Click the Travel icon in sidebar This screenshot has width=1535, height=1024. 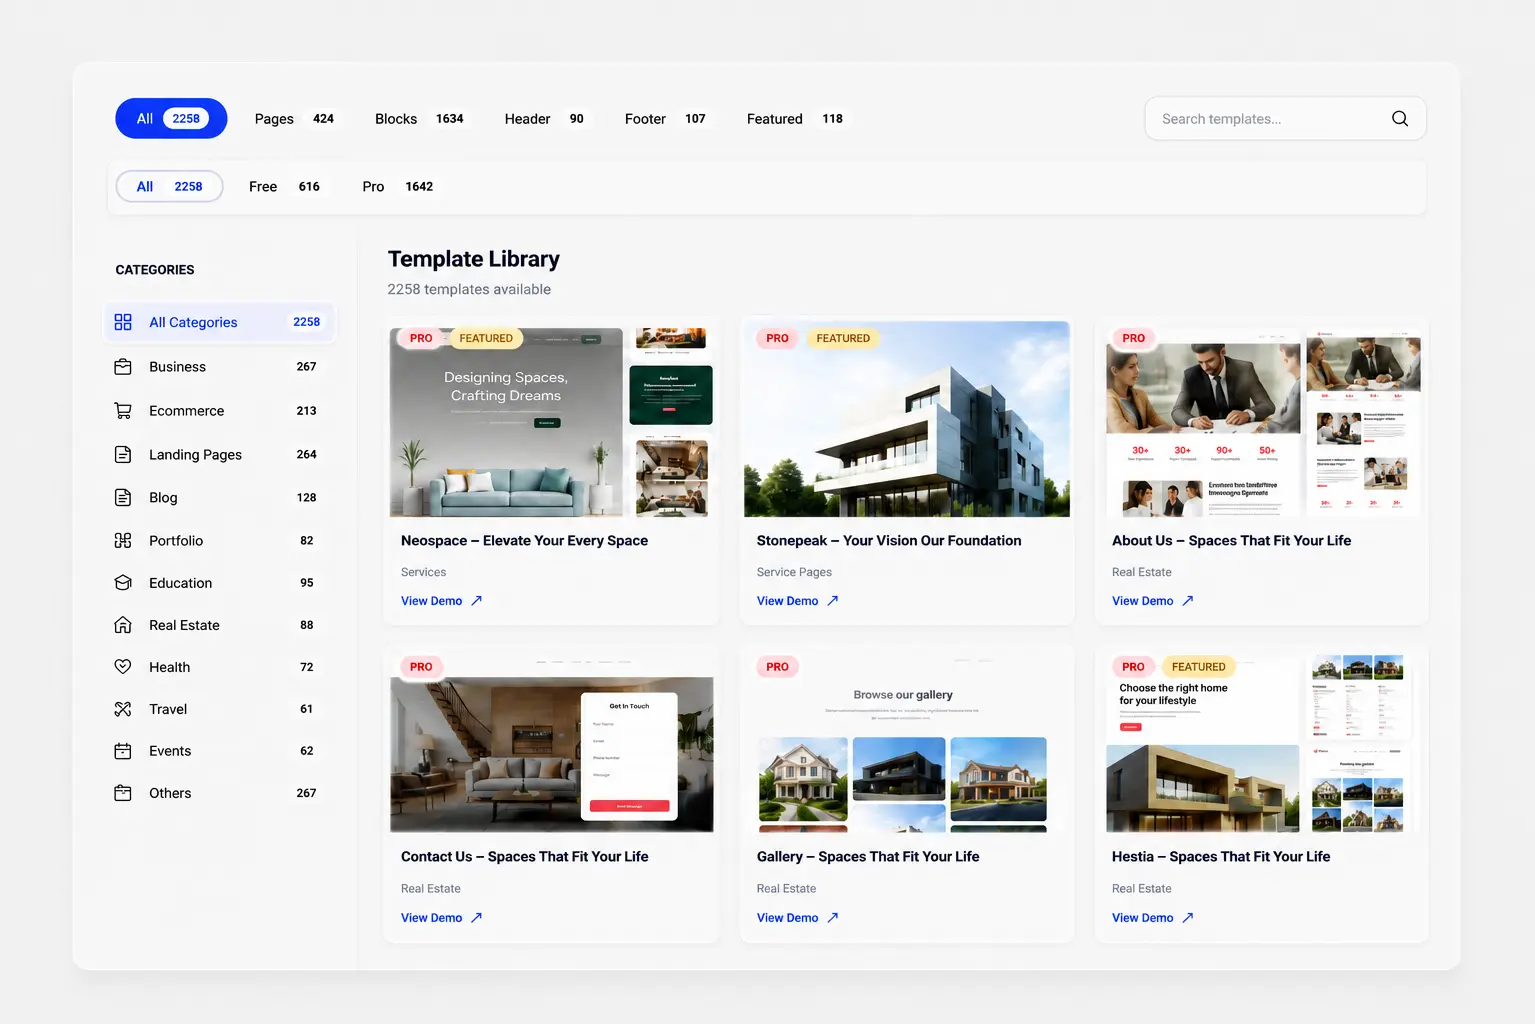click(x=123, y=709)
